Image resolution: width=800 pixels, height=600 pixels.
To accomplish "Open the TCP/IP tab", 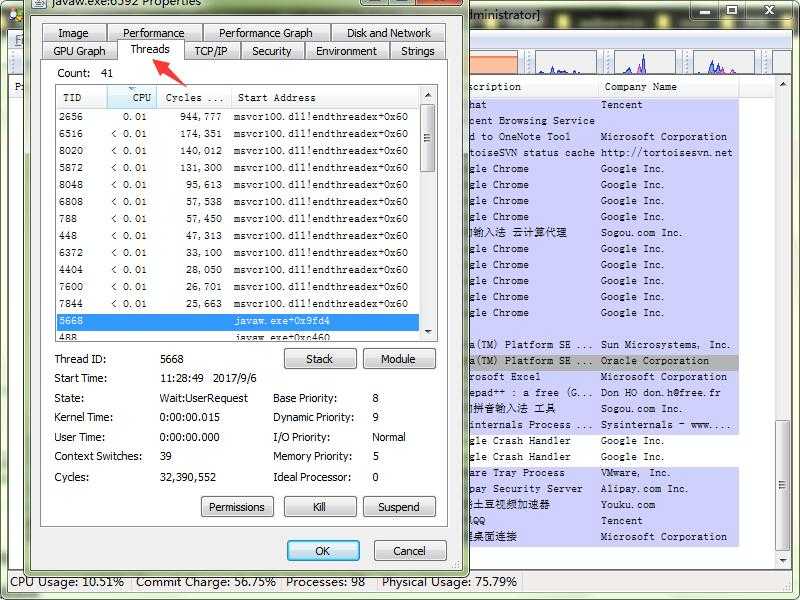I will point(211,51).
